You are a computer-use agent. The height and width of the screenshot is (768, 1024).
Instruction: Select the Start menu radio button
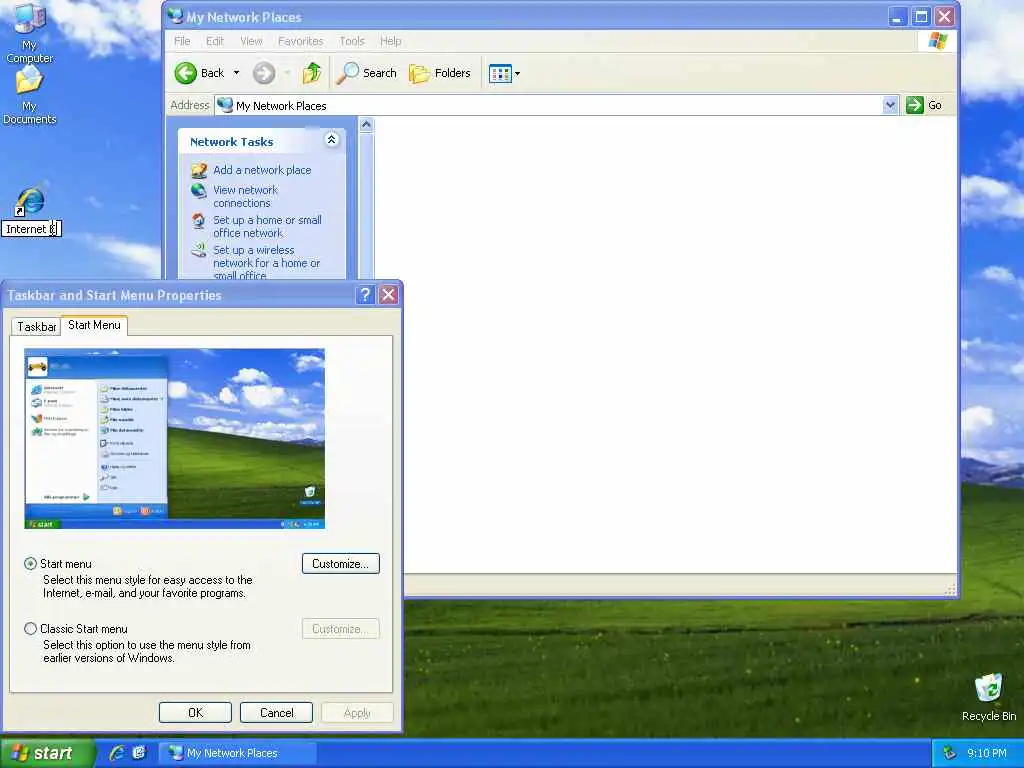tap(30, 564)
